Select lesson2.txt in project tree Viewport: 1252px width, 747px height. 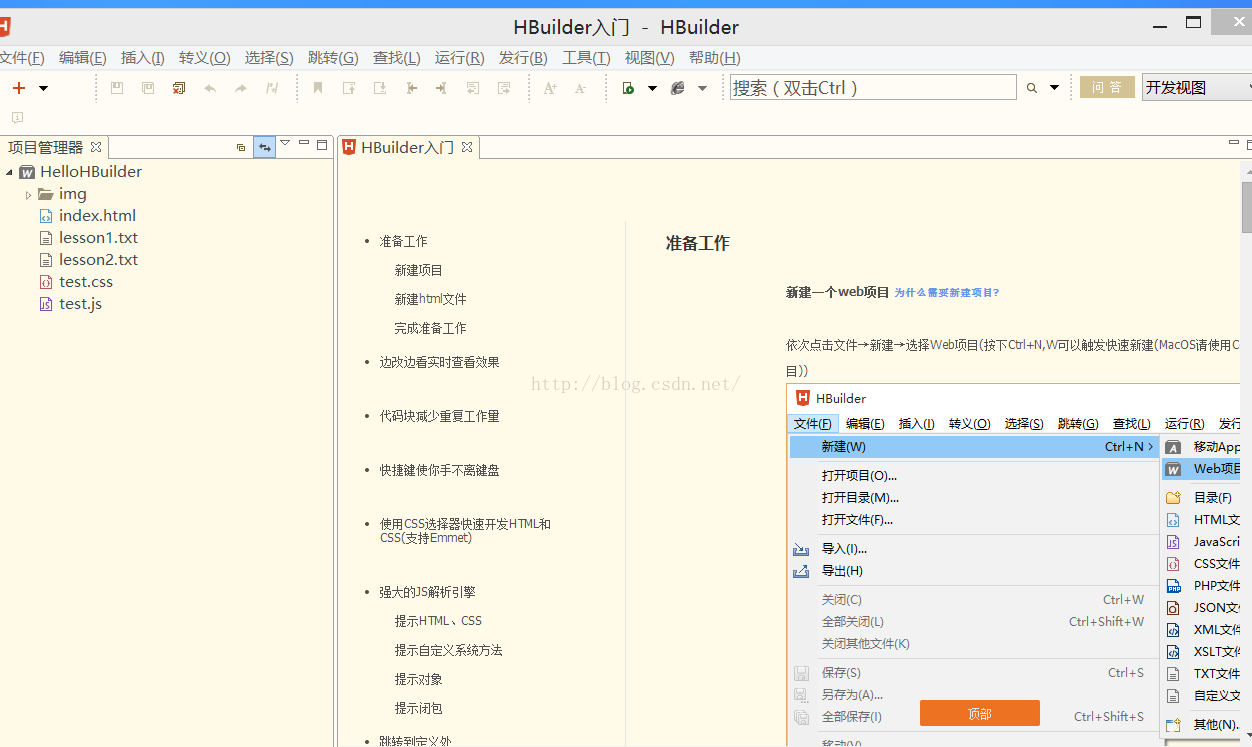click(98, 260)
